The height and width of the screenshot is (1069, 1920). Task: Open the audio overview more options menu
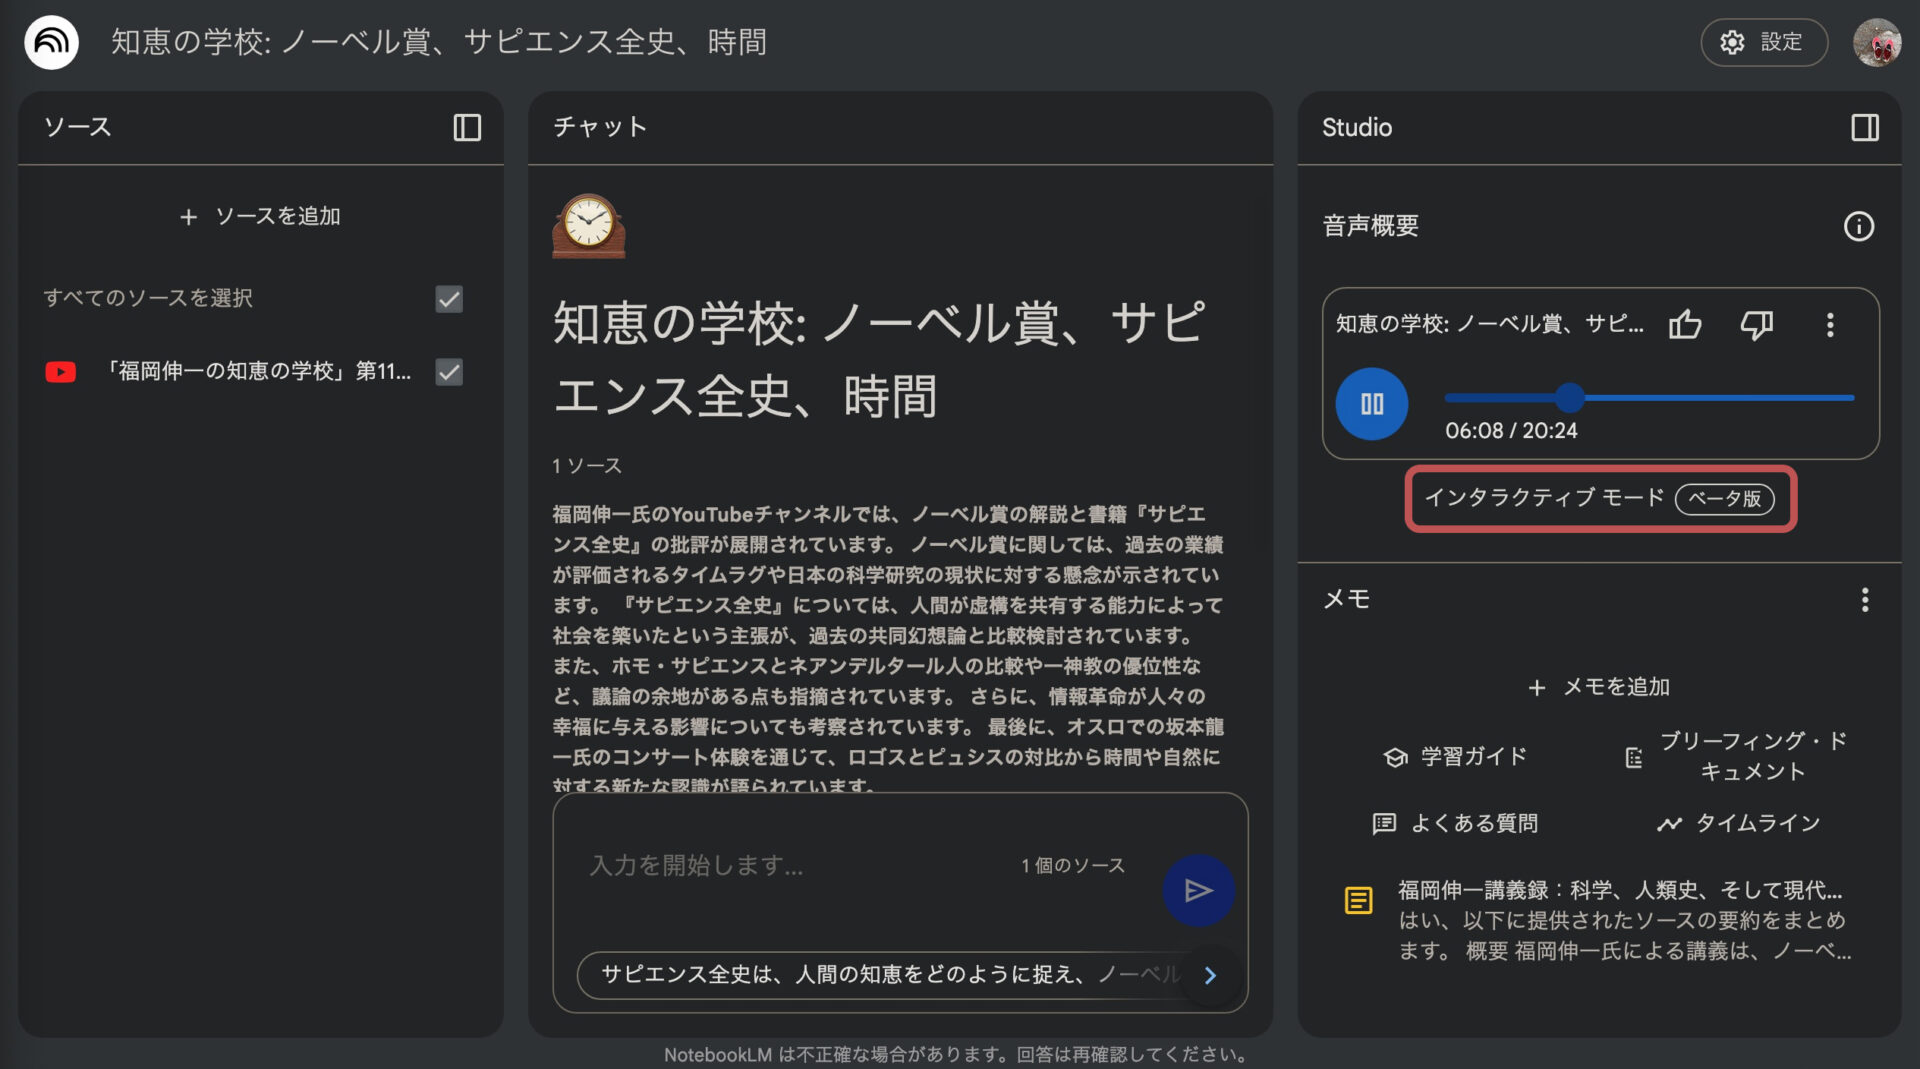coord(1830,324)
